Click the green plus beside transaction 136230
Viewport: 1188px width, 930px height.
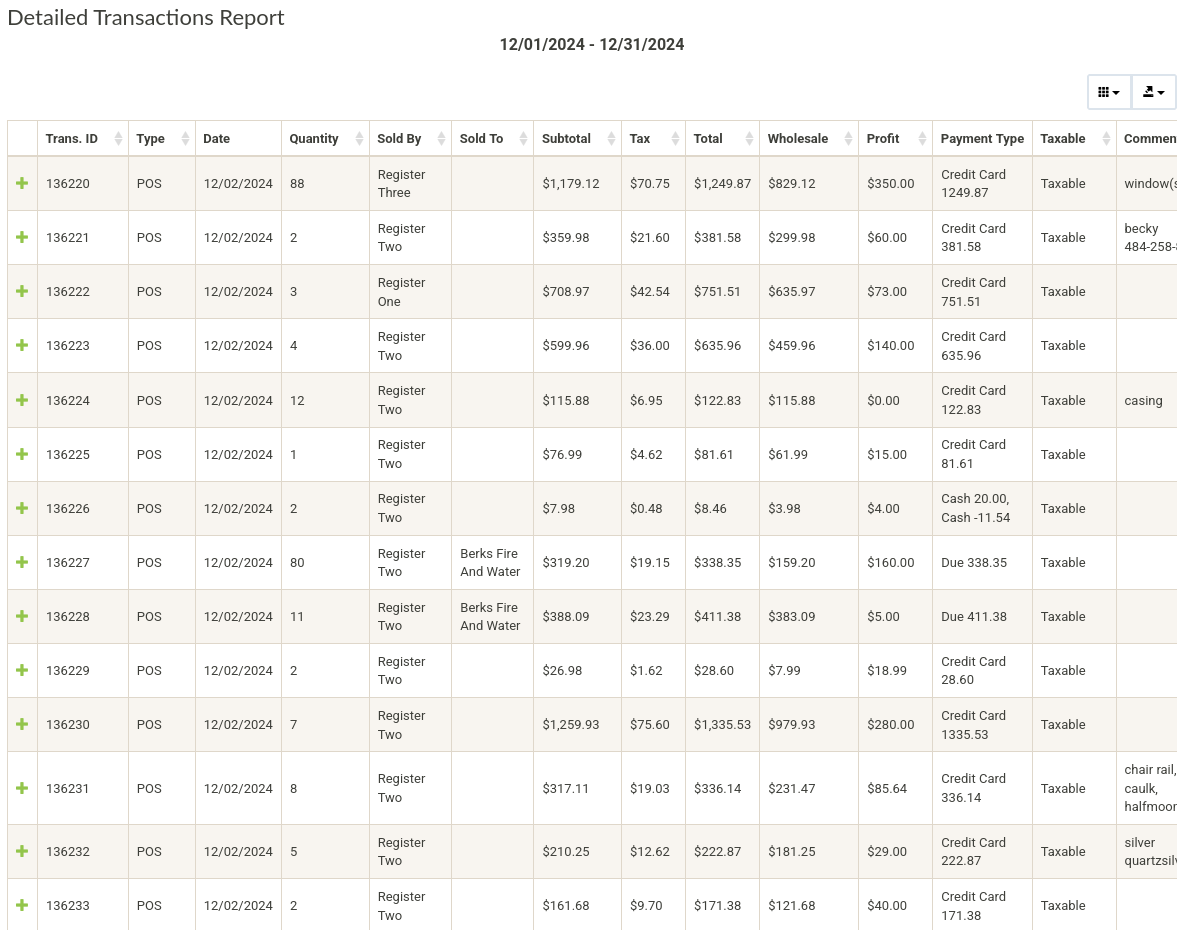[22, 724]
